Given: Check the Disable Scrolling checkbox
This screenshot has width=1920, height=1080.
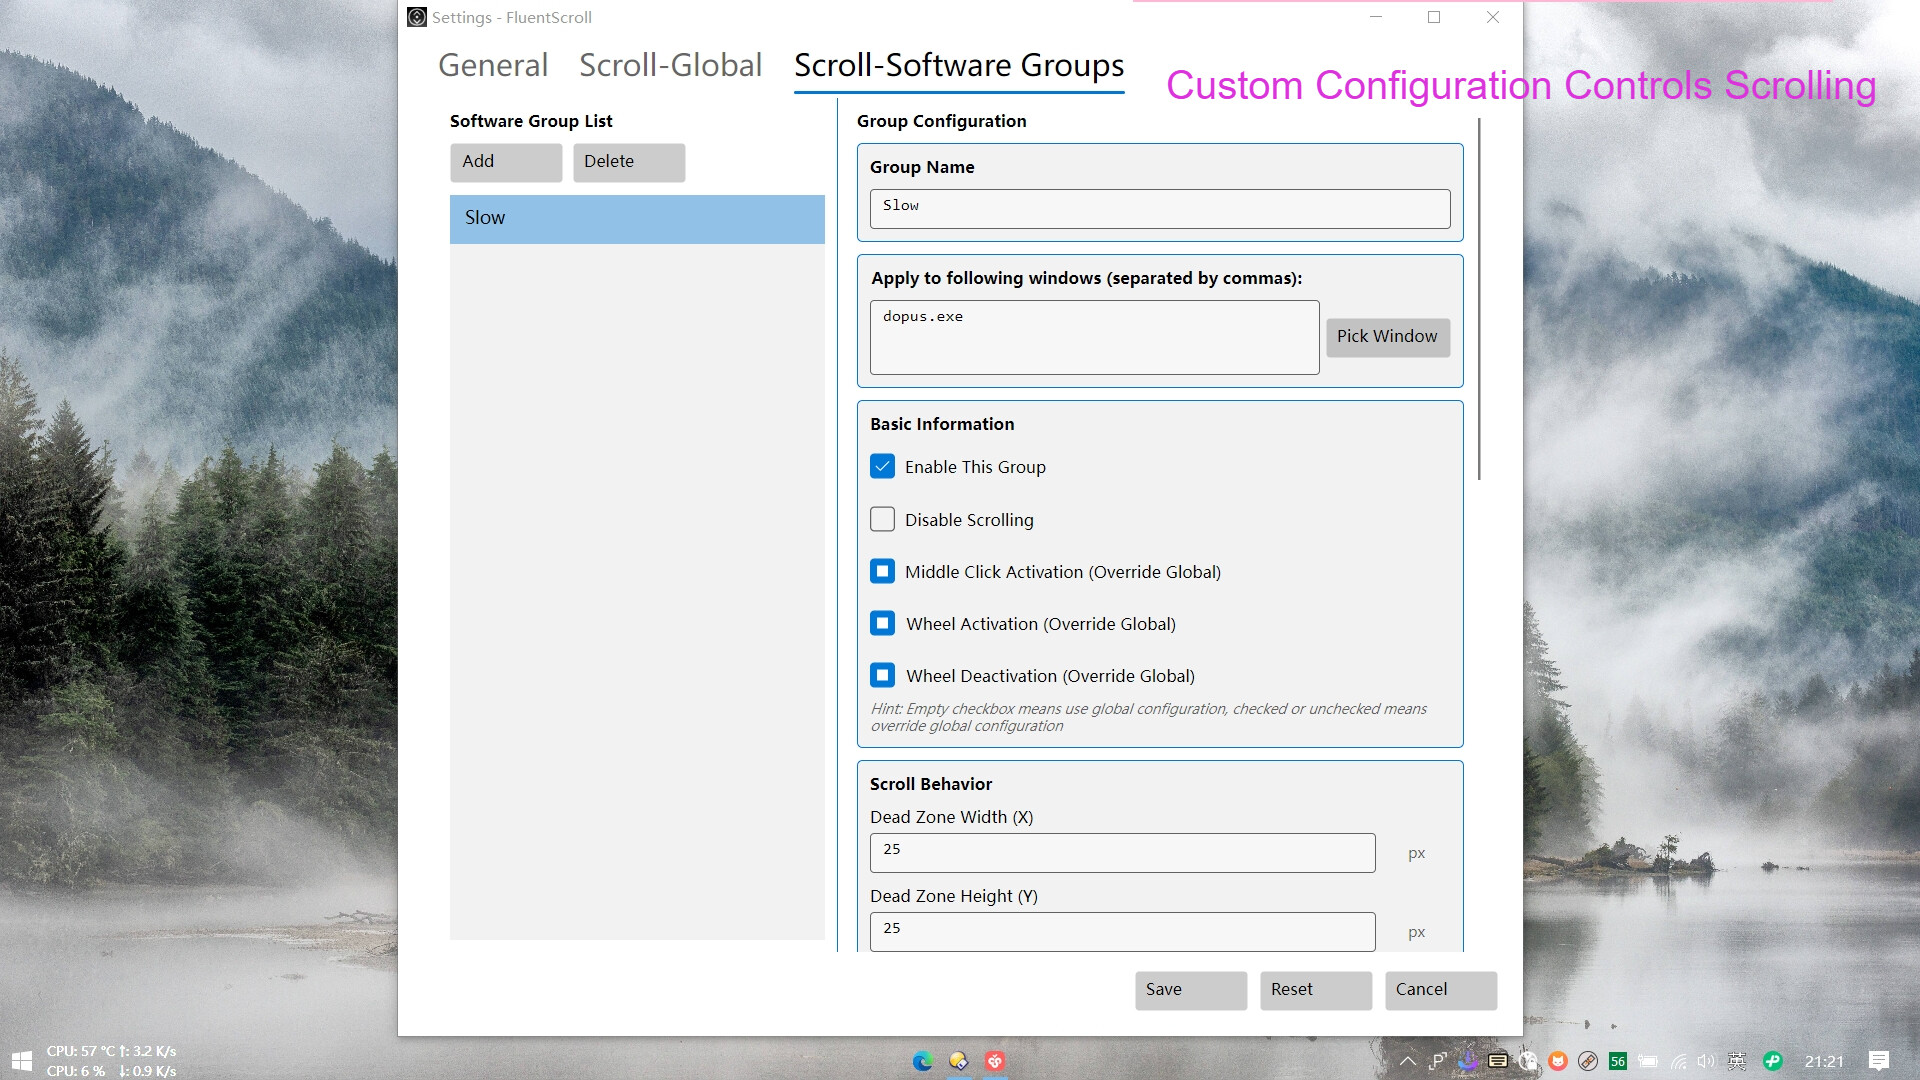Looking at the screenshot, I should 882,520.
